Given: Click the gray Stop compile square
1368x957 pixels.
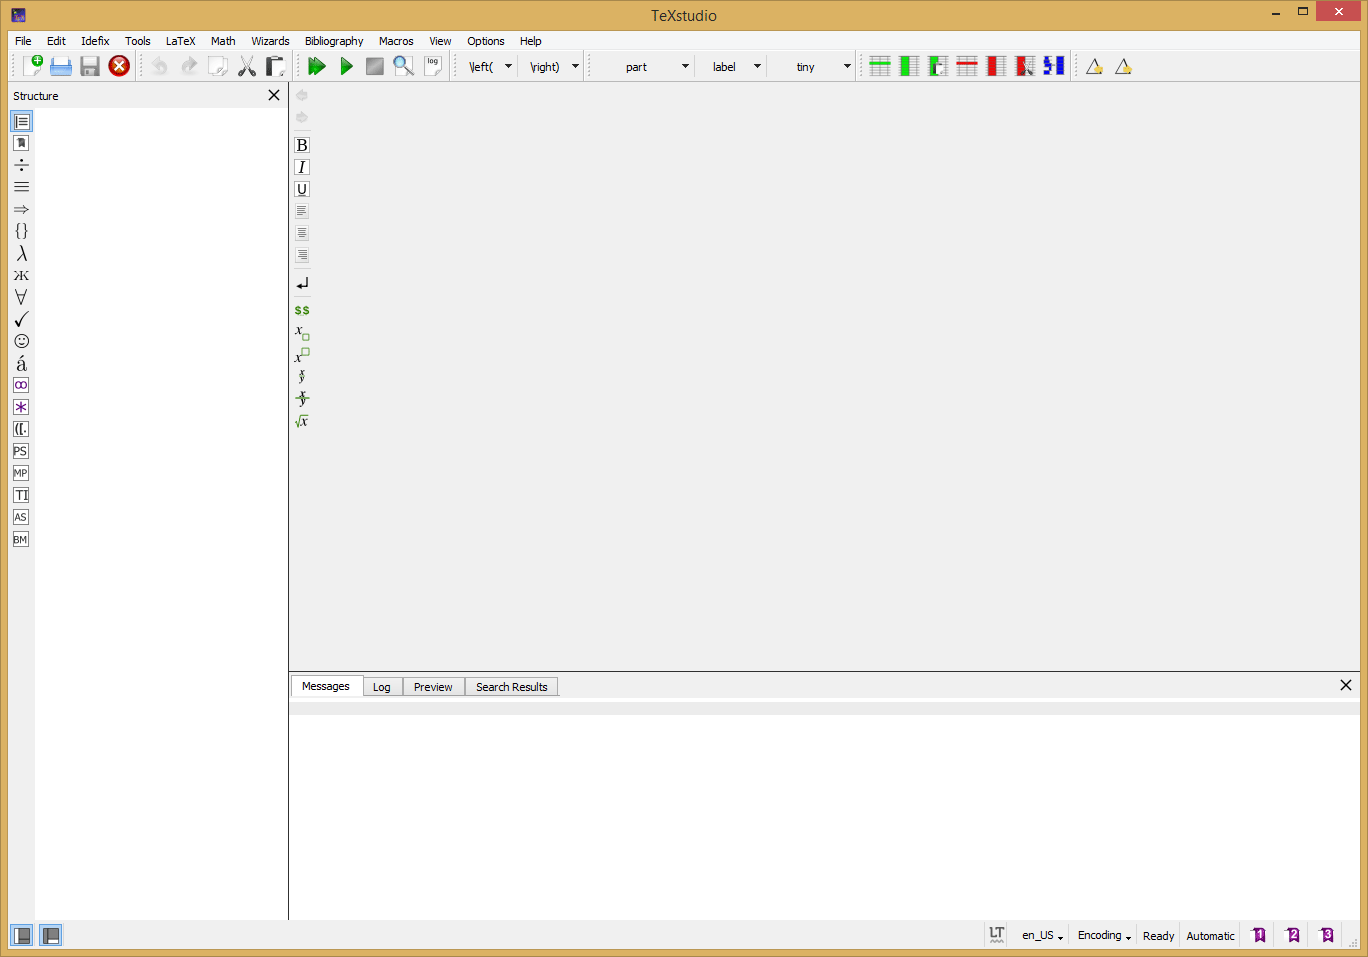Looking at the screenshot, I should [375, 66].
